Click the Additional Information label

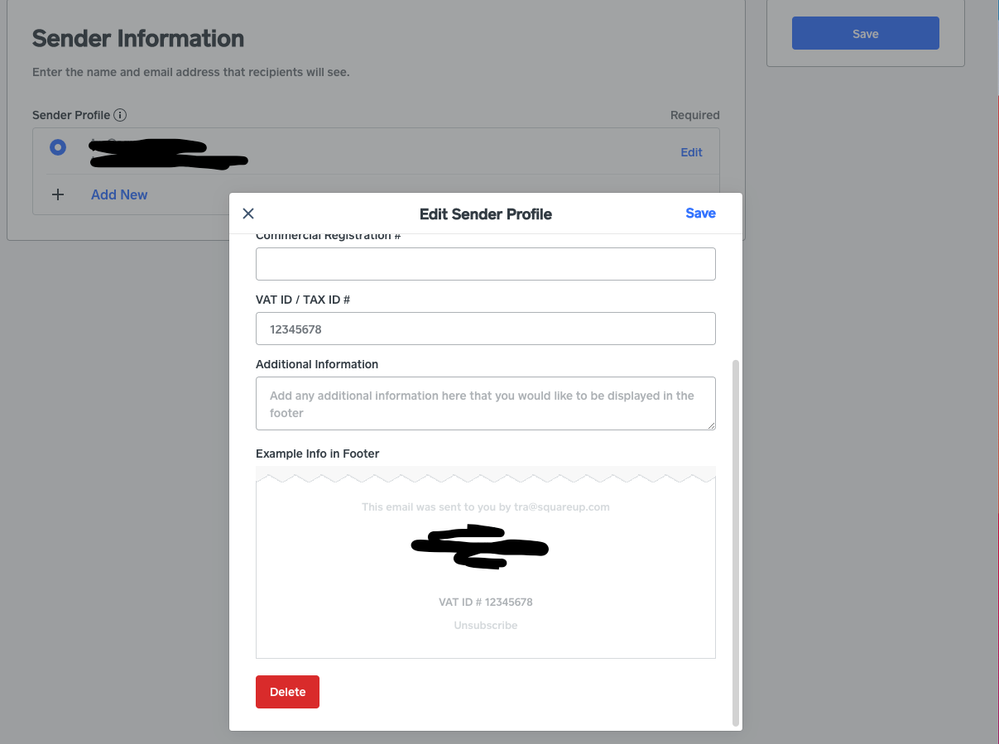pyautogui.click(x=317, y=364)
